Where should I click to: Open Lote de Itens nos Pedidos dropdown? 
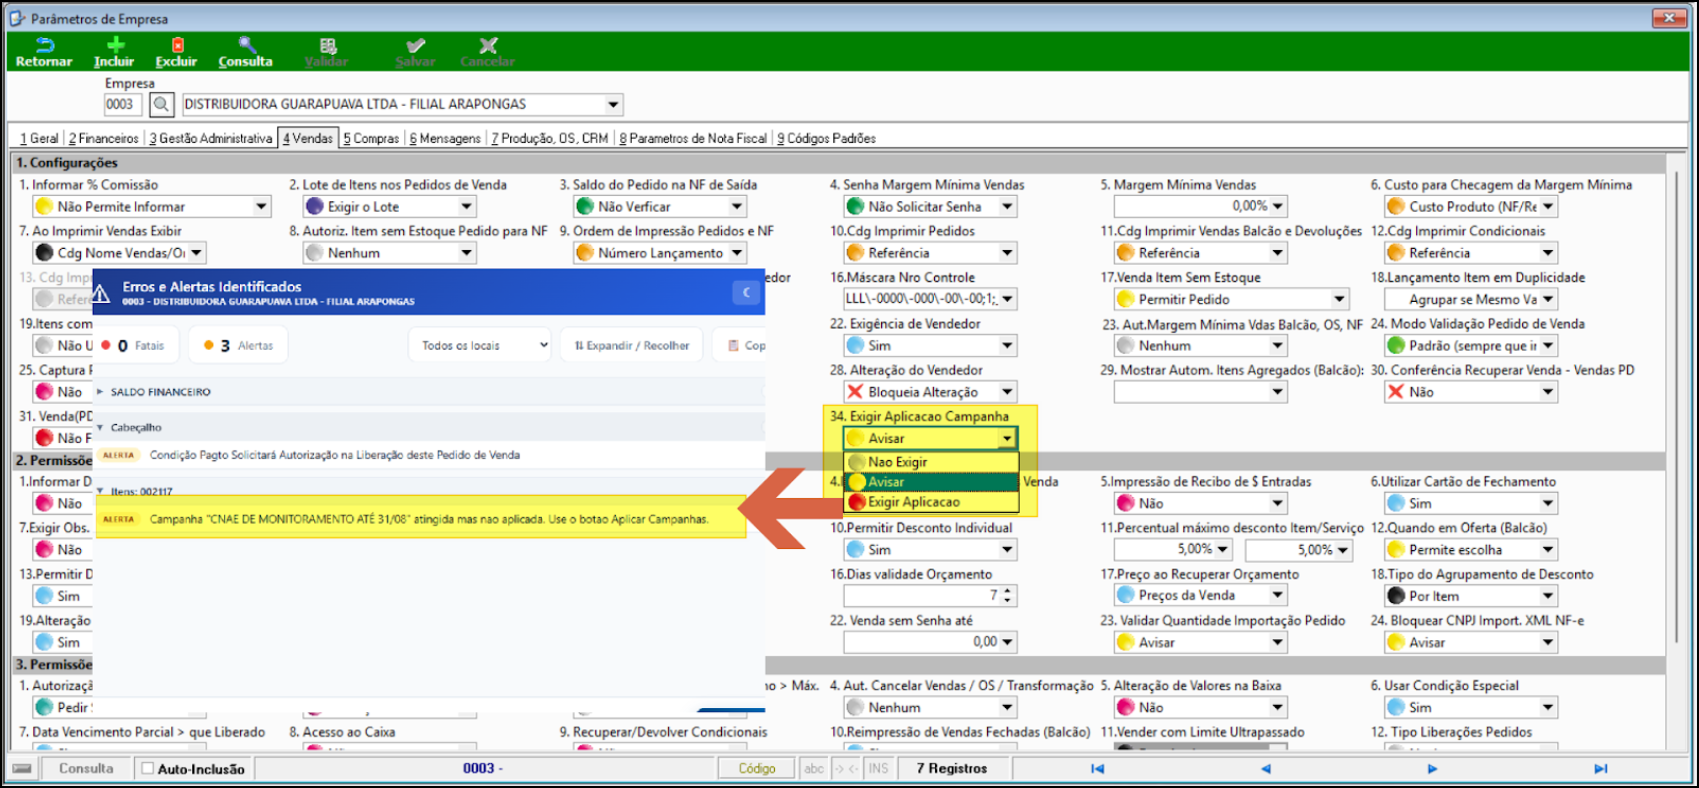(467, 207)
